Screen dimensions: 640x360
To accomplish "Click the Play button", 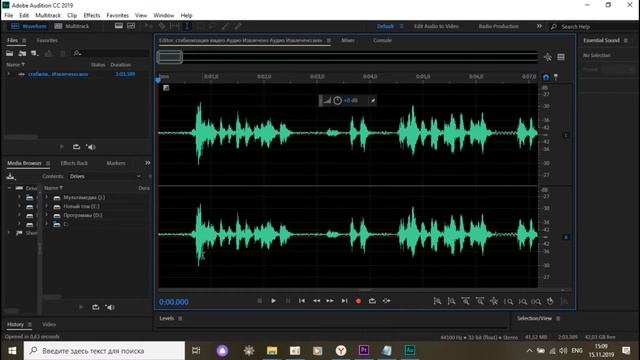I will (273, 301).
